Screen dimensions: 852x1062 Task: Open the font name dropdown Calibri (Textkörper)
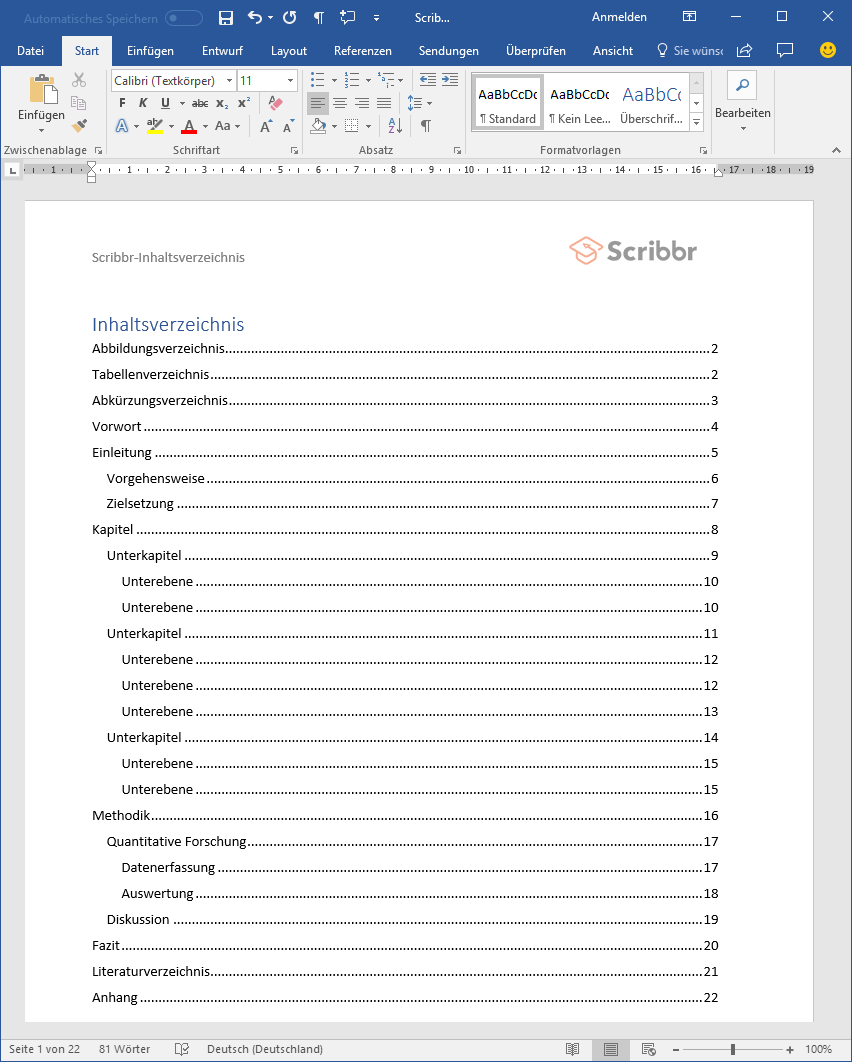point(229,81)
